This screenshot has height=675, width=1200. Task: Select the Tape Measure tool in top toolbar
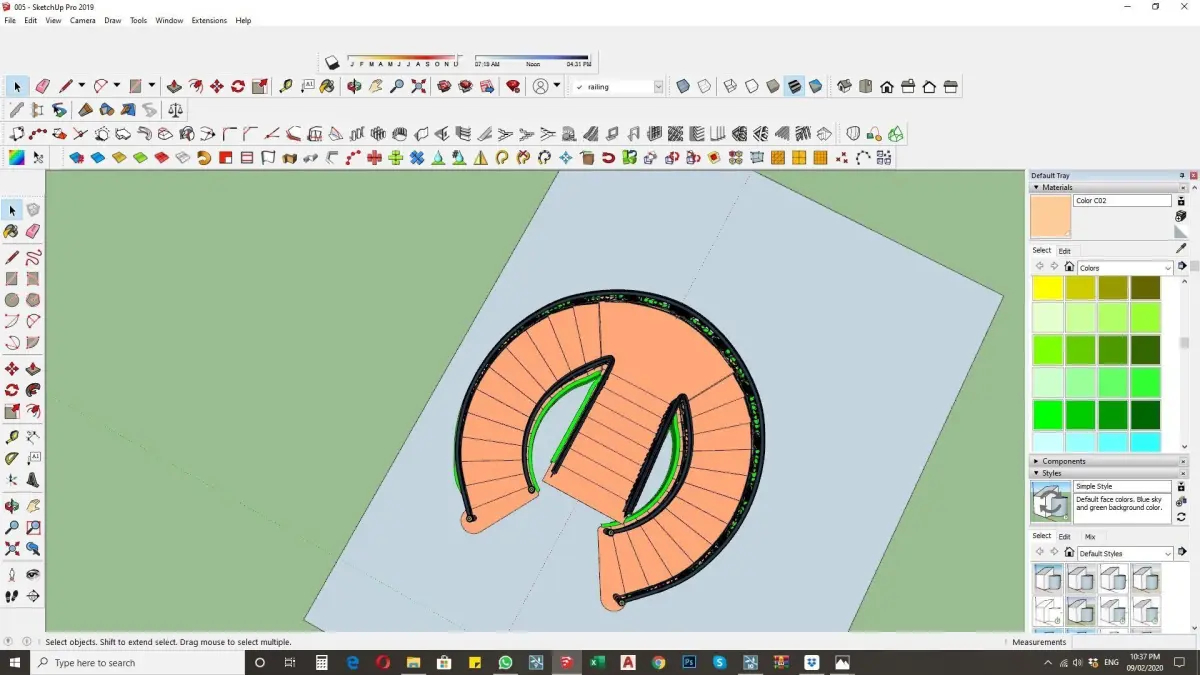286,87
